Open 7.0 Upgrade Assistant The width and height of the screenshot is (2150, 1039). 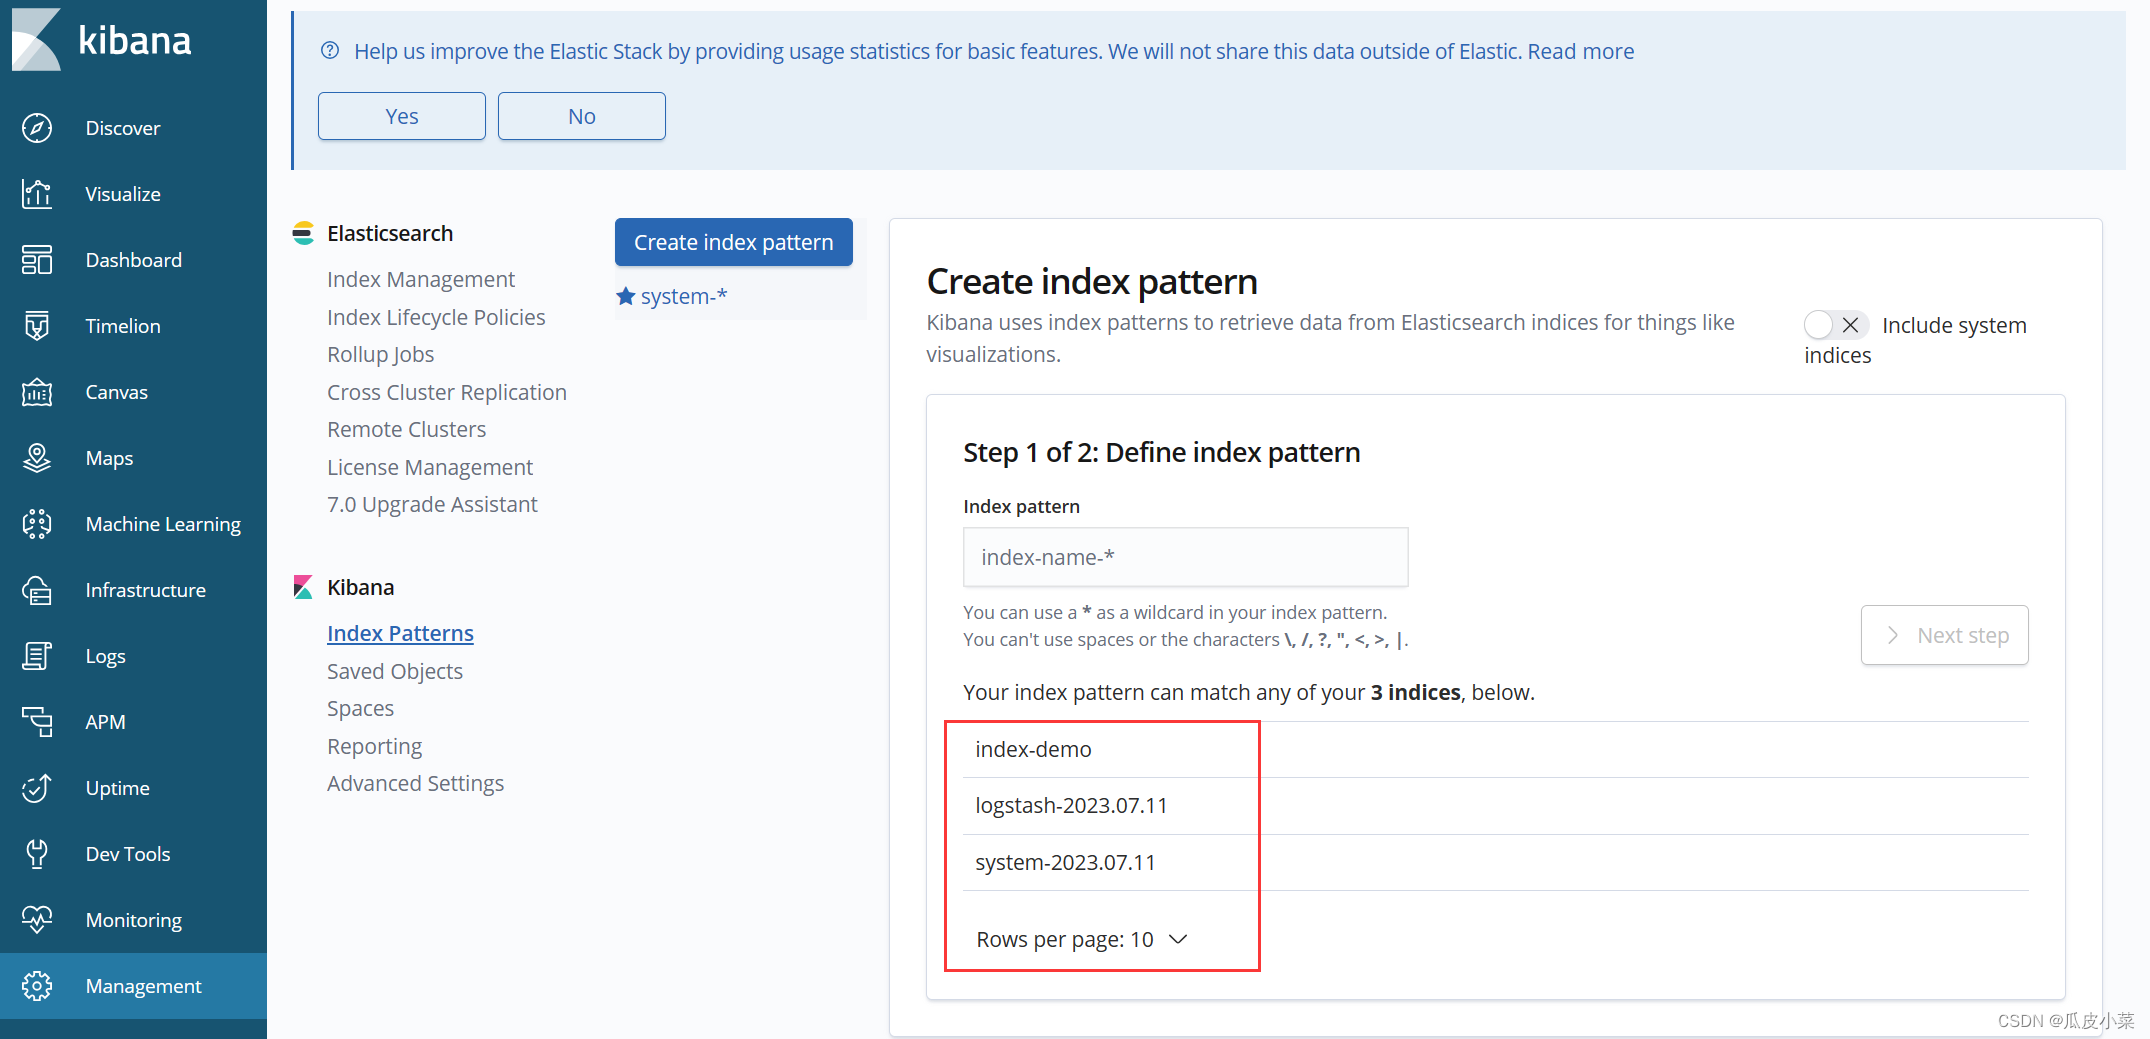pos(432,504)
